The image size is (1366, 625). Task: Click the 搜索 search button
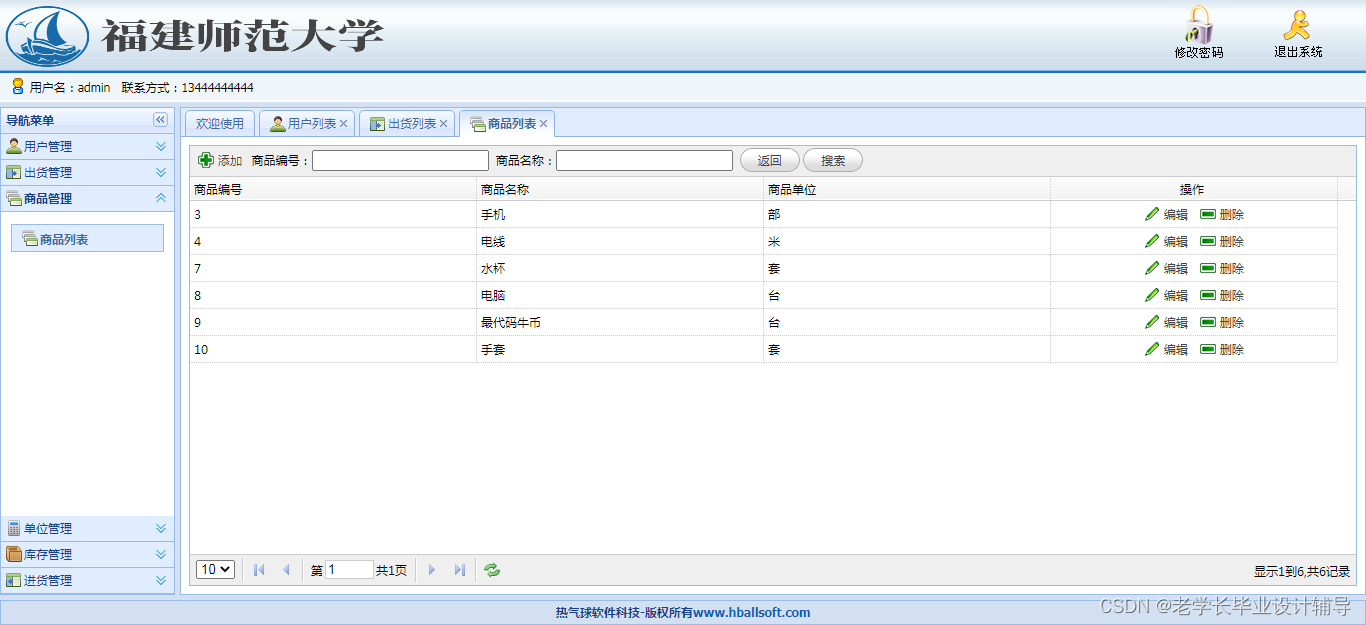[x=833, y=160]
